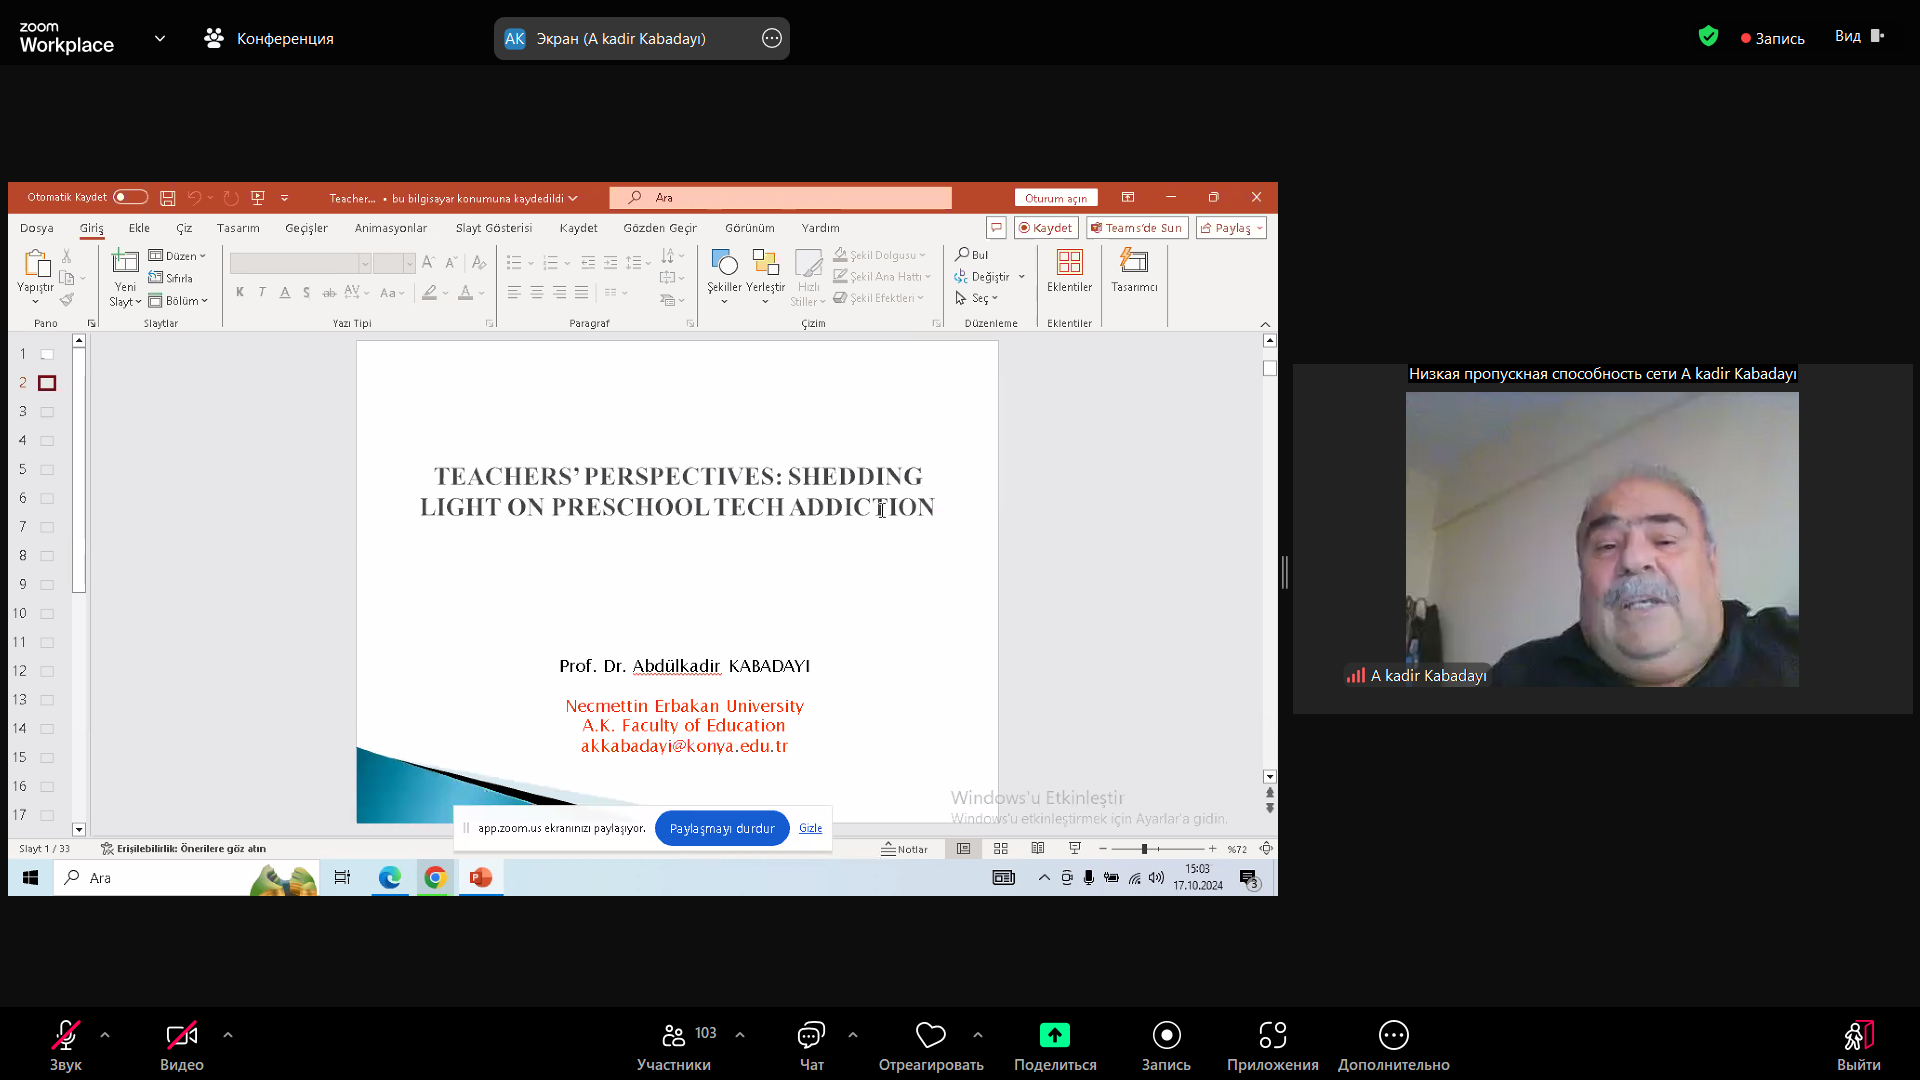The width and height of the screenshot is (1920, 1080).
Task: Open the Чат chat icon
Action: tap(811, 1035)
